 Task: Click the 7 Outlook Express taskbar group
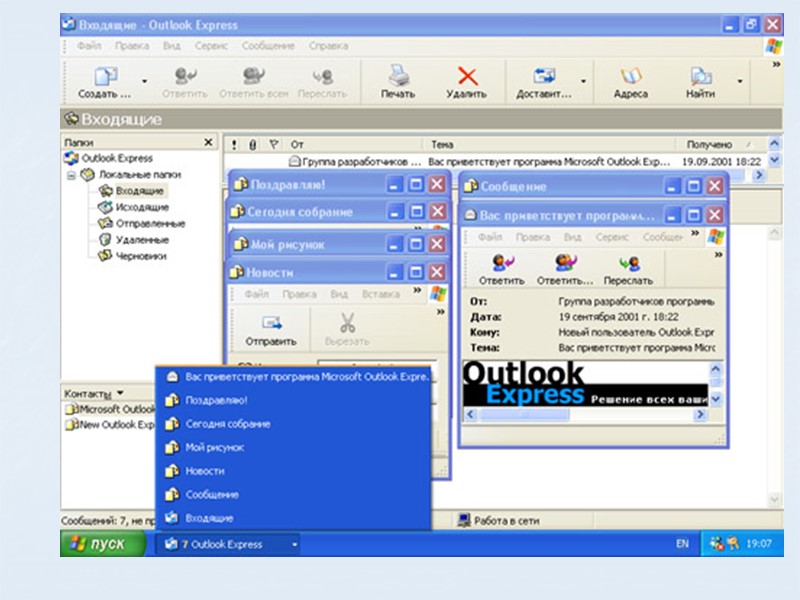(x=228, y=544)
